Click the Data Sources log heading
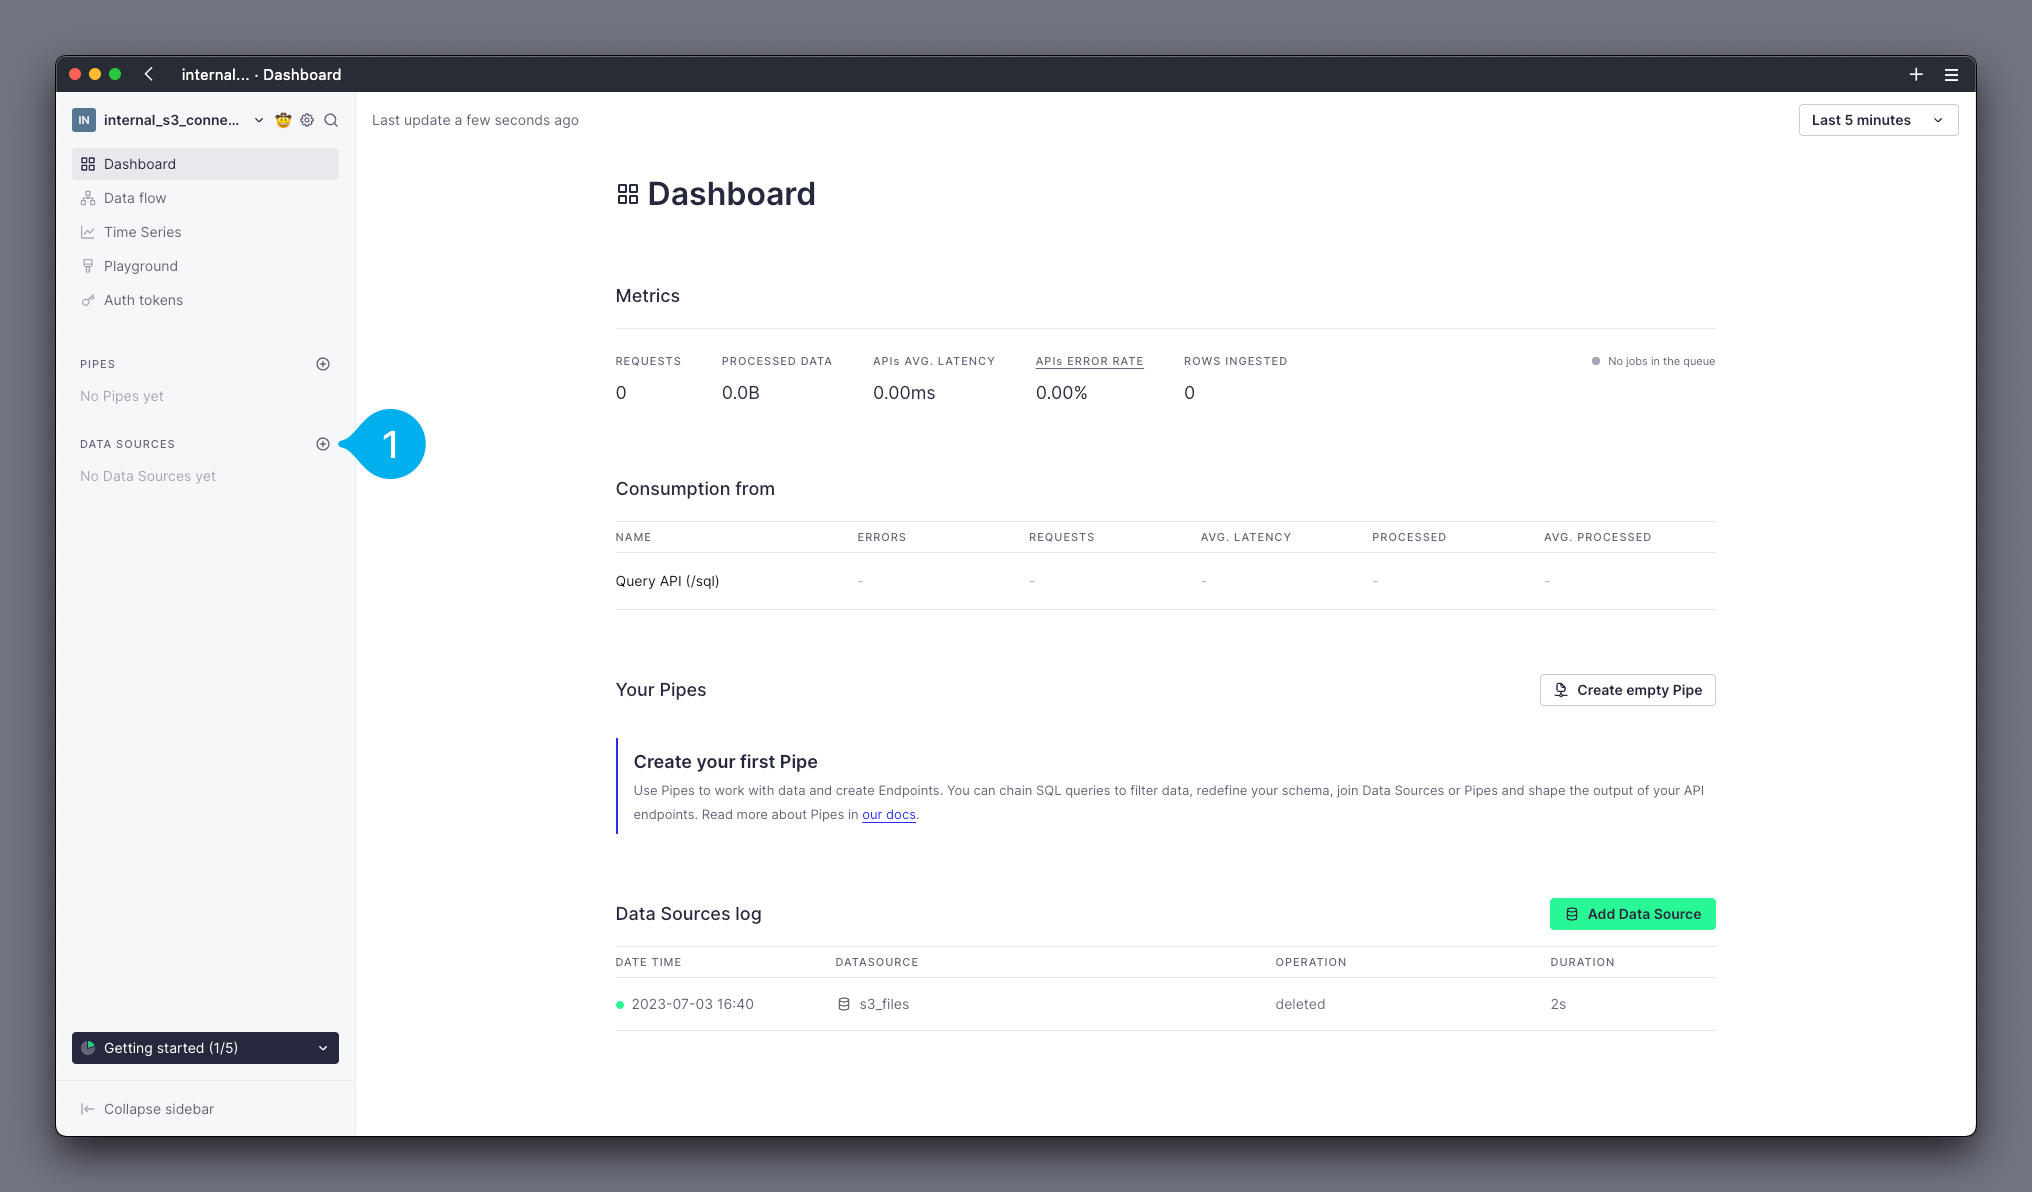 (x=688, y=914)
